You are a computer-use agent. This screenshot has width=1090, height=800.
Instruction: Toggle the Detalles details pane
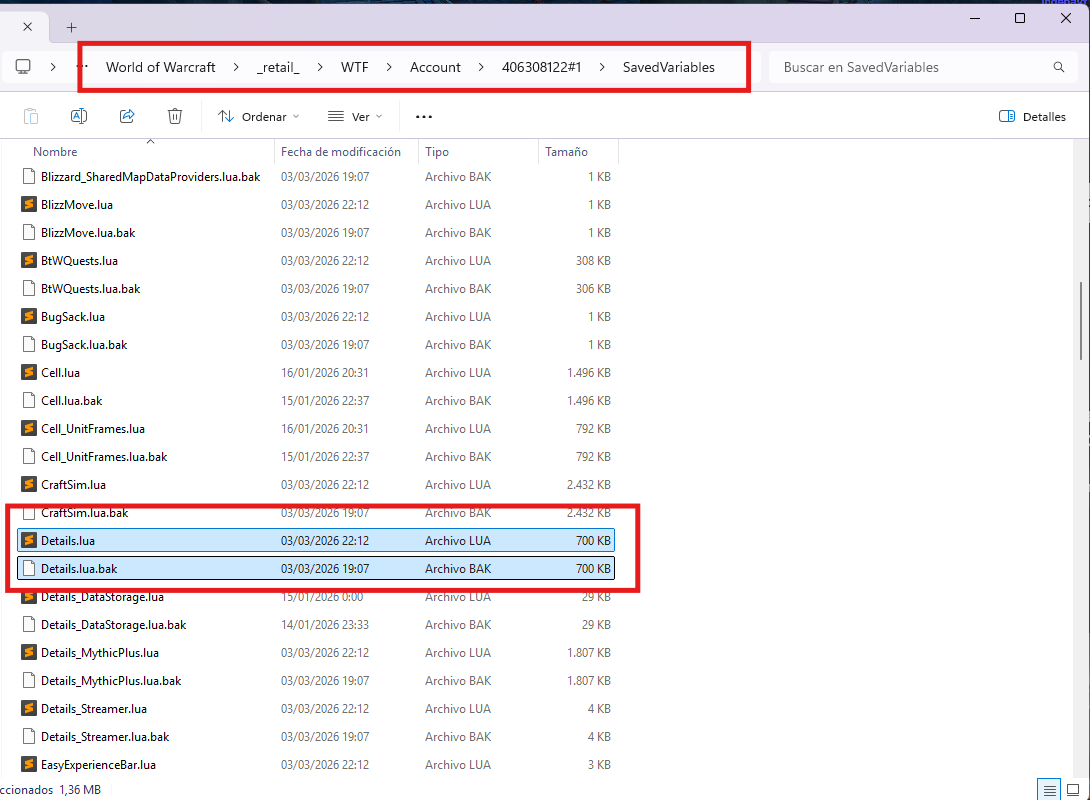point(1032,117)
